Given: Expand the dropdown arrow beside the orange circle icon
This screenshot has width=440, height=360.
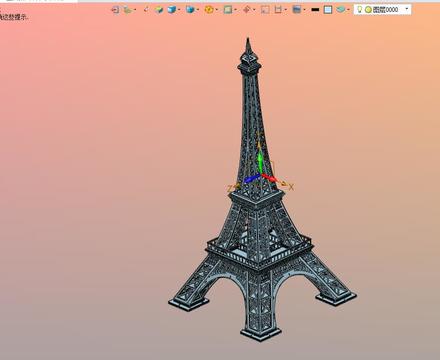Looking at the screenshot, I should (217, 10).
